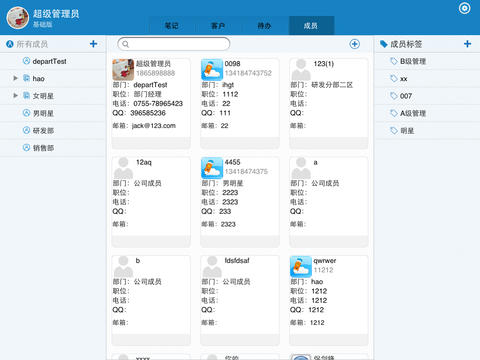Click the 所有成员 header icon

tap(10, 44)
